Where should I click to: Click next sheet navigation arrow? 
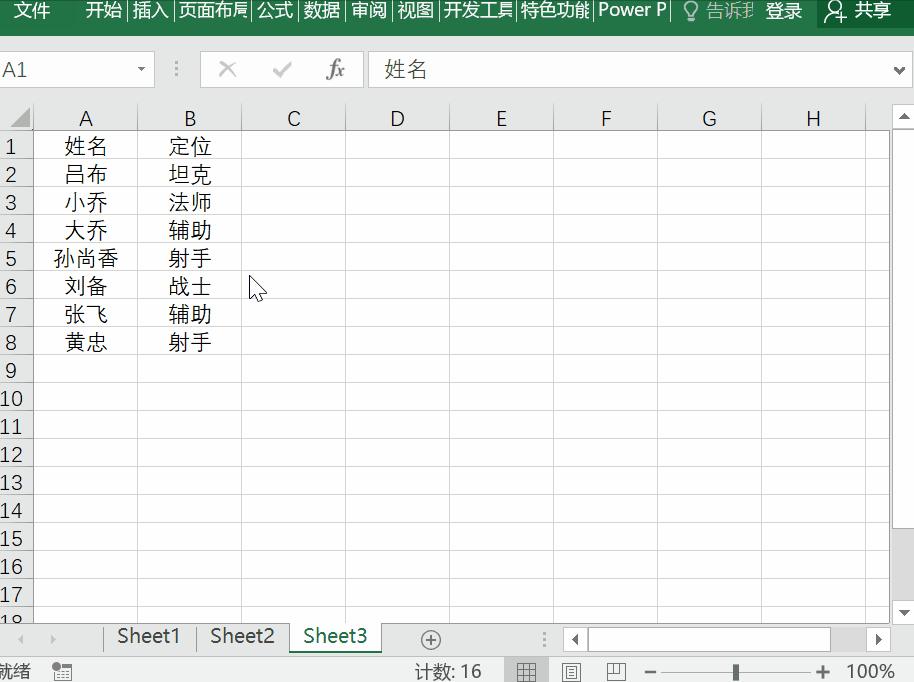pyautogui.click(x=52, y=639)
